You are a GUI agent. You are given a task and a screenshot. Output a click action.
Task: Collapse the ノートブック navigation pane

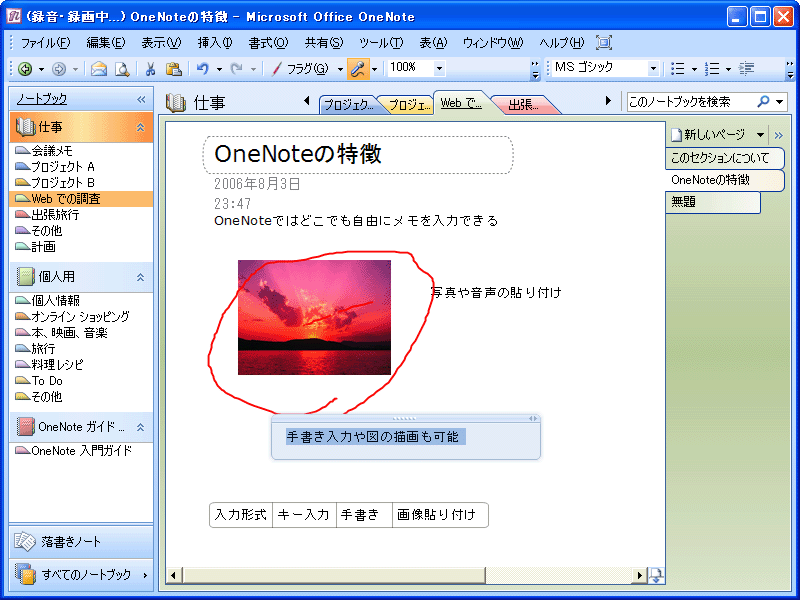click(141, 99)
